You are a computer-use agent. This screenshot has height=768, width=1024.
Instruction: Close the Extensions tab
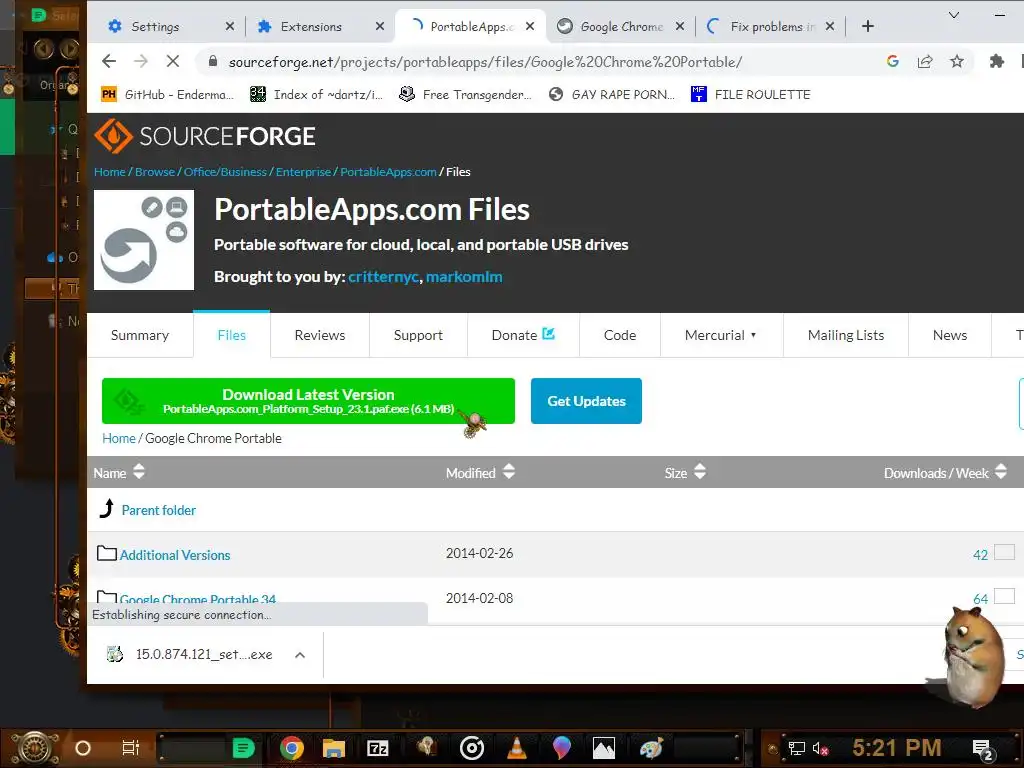tap(380, 26)
